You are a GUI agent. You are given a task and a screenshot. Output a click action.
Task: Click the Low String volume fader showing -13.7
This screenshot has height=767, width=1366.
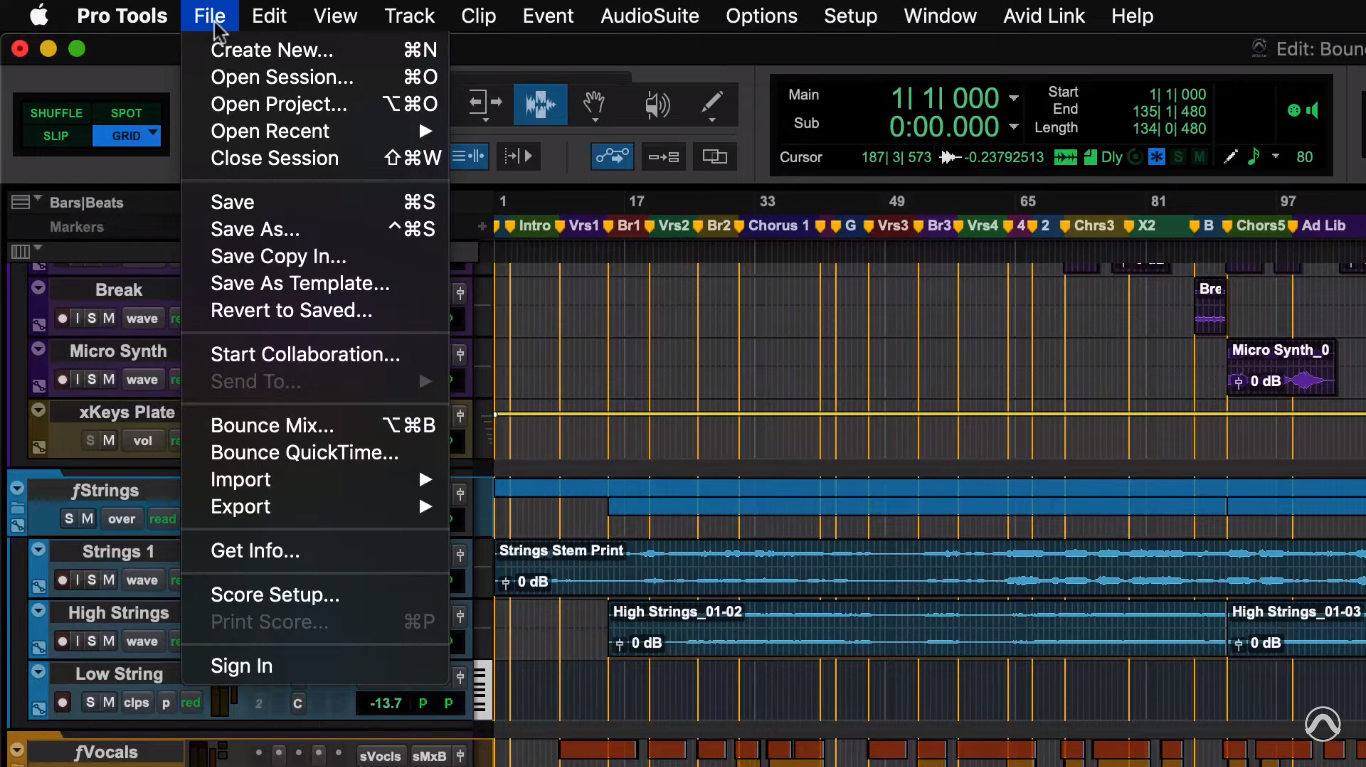click(383, 703)
